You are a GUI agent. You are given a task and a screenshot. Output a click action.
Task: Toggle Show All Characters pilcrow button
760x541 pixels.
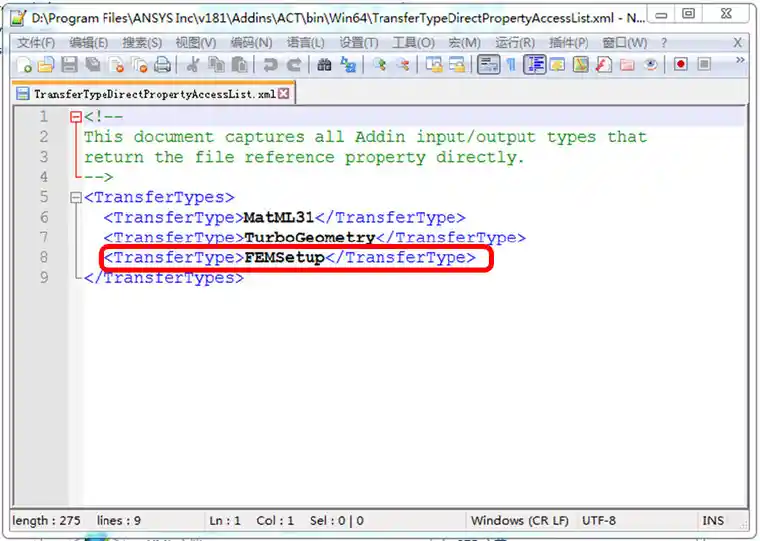(511, 64)
